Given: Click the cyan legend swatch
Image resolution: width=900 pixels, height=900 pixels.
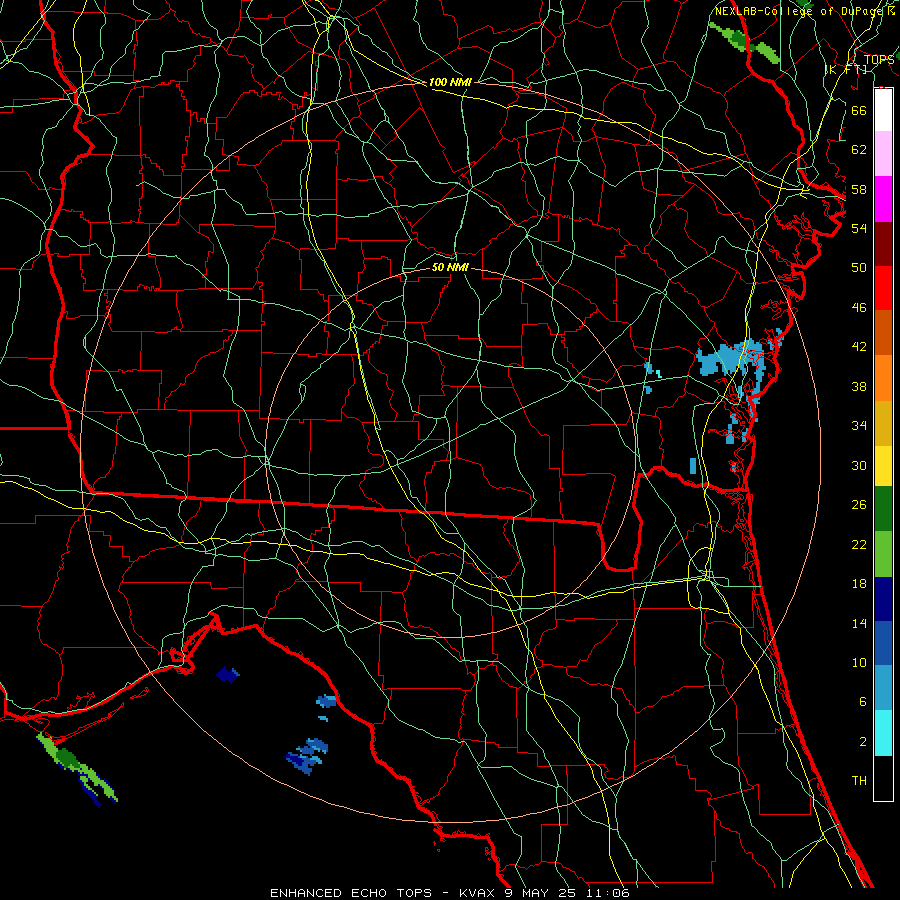Looking at the screenshot, I should (x=883, y=733).
